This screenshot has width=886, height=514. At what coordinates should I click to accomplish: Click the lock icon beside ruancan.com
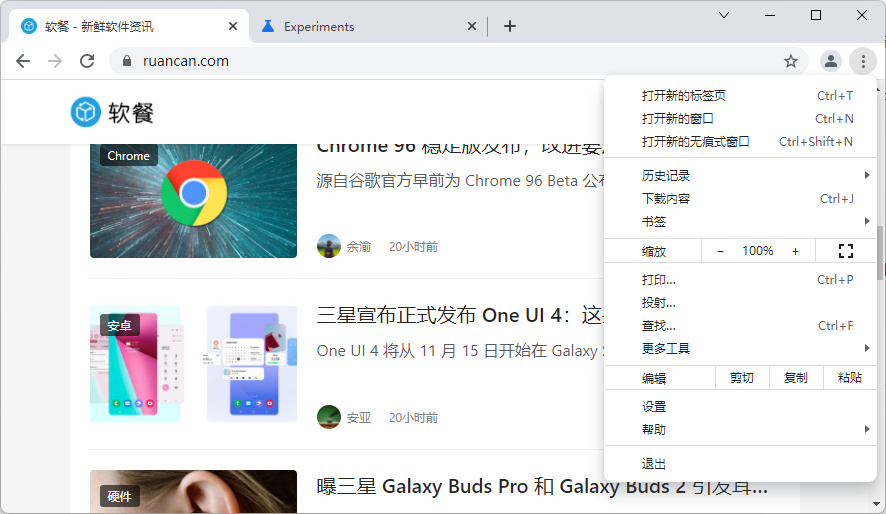click(x=127, y=61)
